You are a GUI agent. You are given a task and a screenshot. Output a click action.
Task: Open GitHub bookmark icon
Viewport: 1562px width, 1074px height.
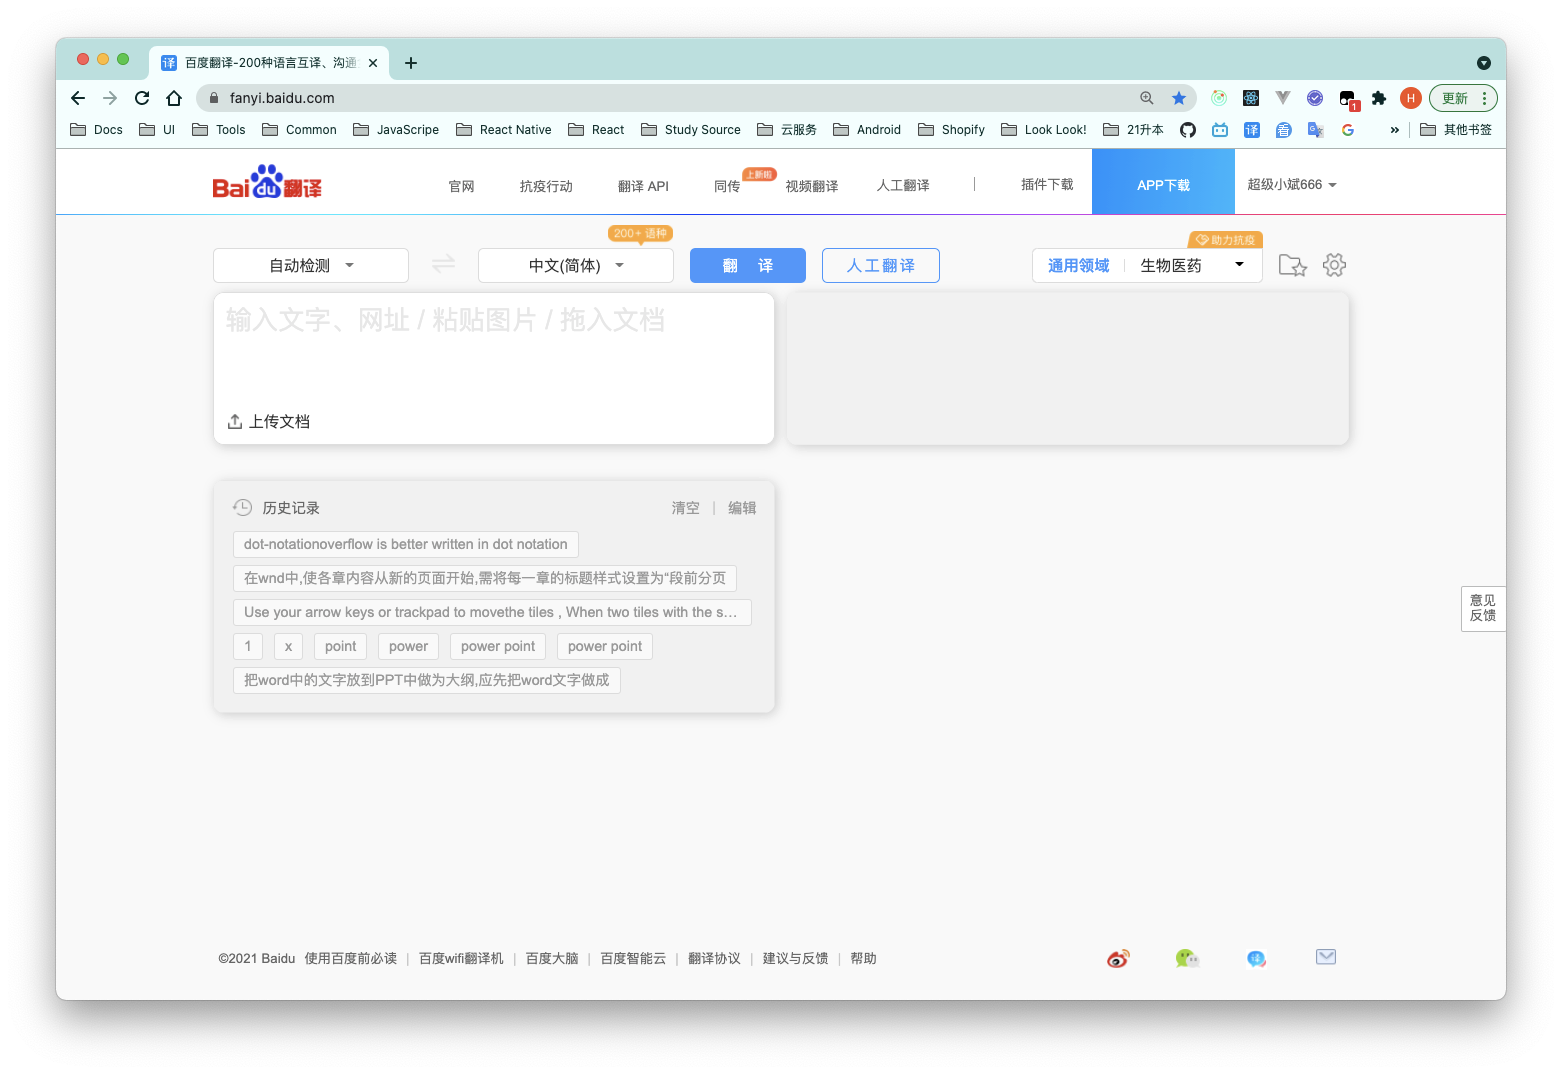[x=1188, y=130]
